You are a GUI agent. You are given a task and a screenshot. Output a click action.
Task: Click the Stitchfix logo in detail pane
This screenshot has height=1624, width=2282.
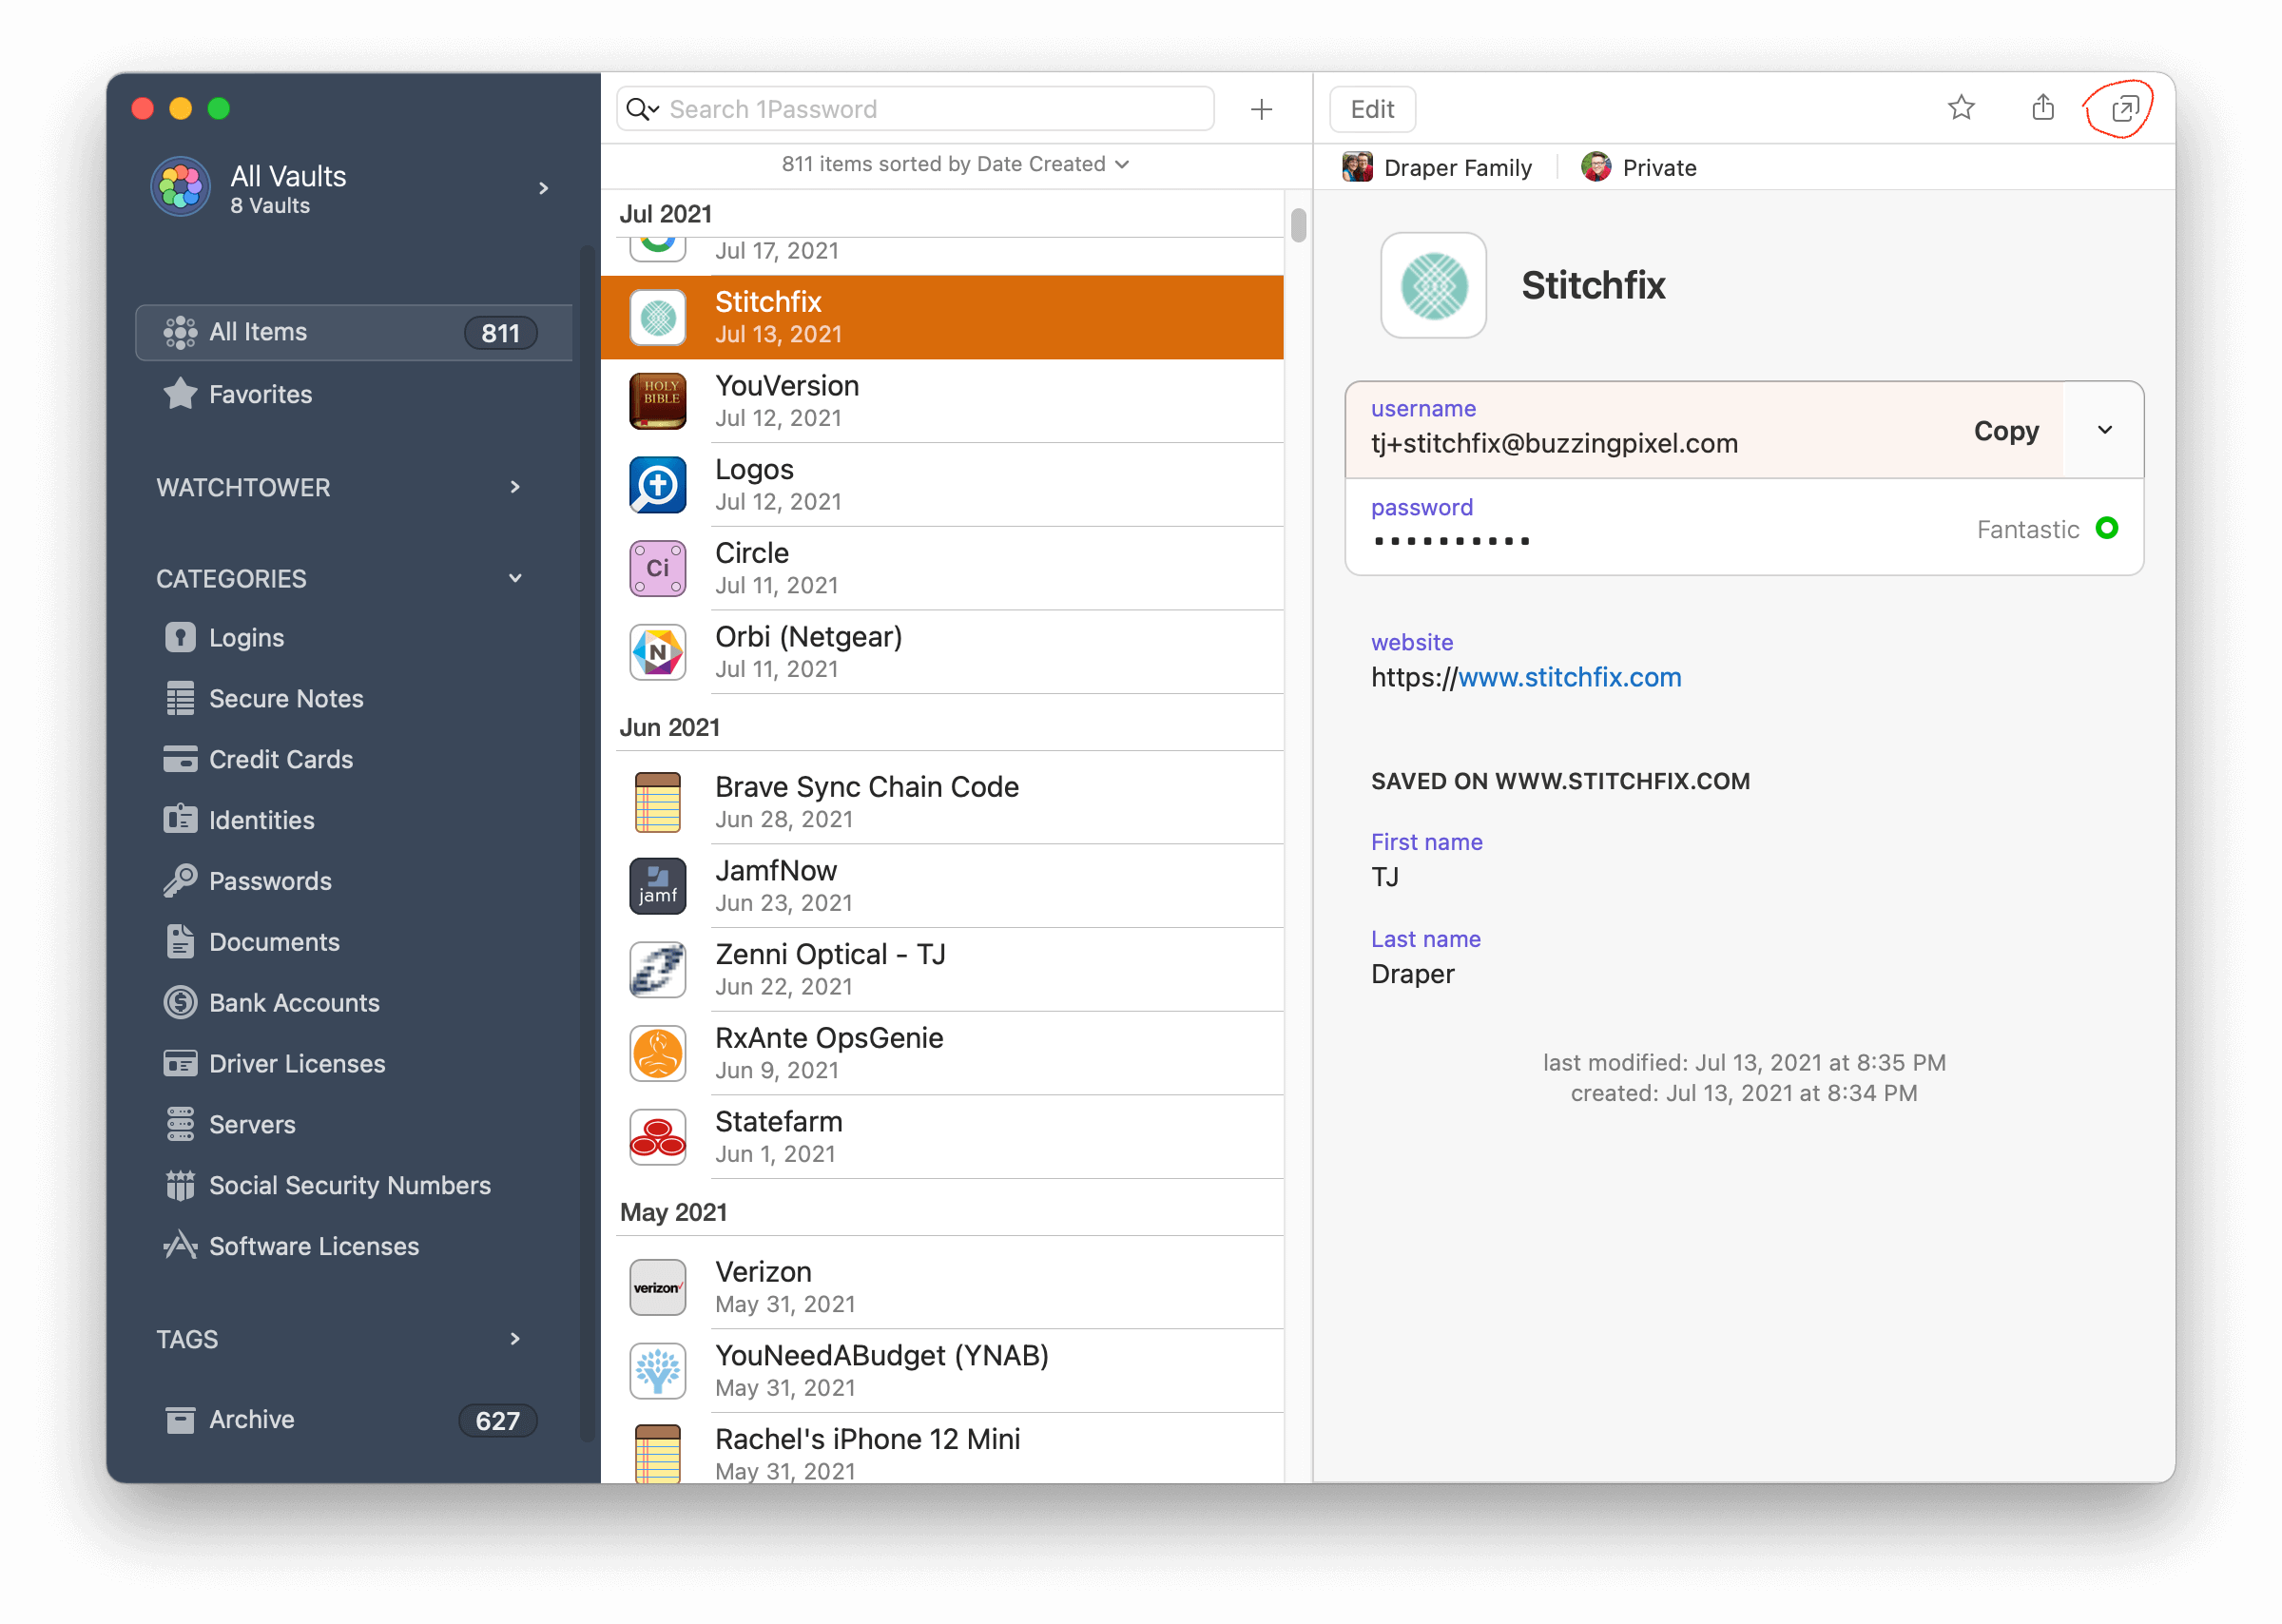tap(1433, 286)
